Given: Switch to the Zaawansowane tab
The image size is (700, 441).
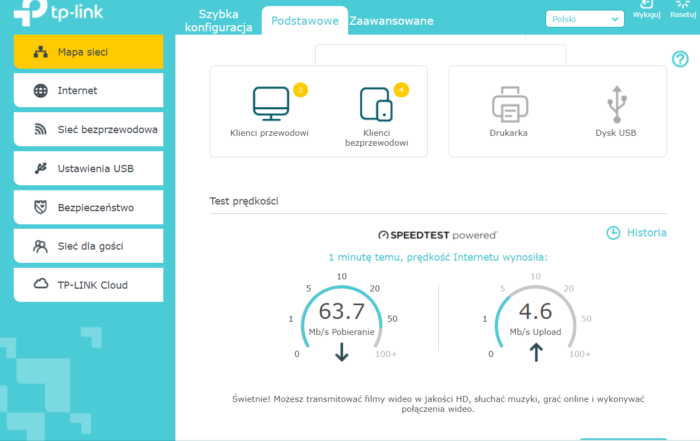Looking at the screenshot, I should coord(391,21).
